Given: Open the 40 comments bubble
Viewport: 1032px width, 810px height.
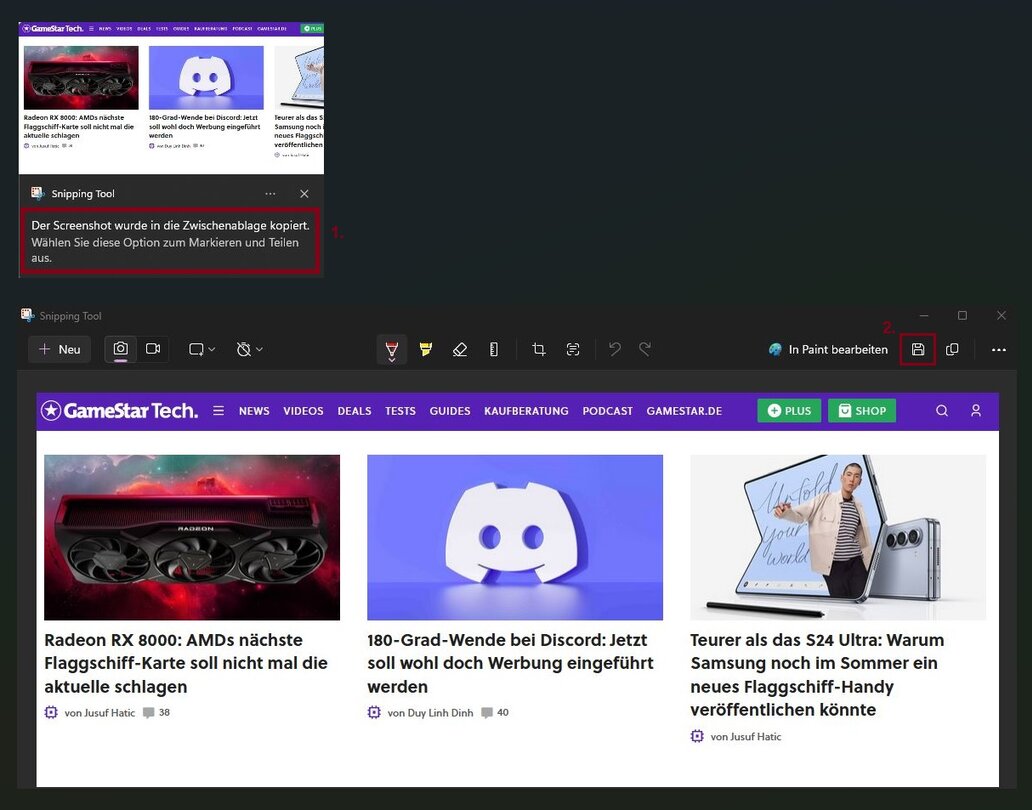Looking at the screenshot, I should [495, 713].
